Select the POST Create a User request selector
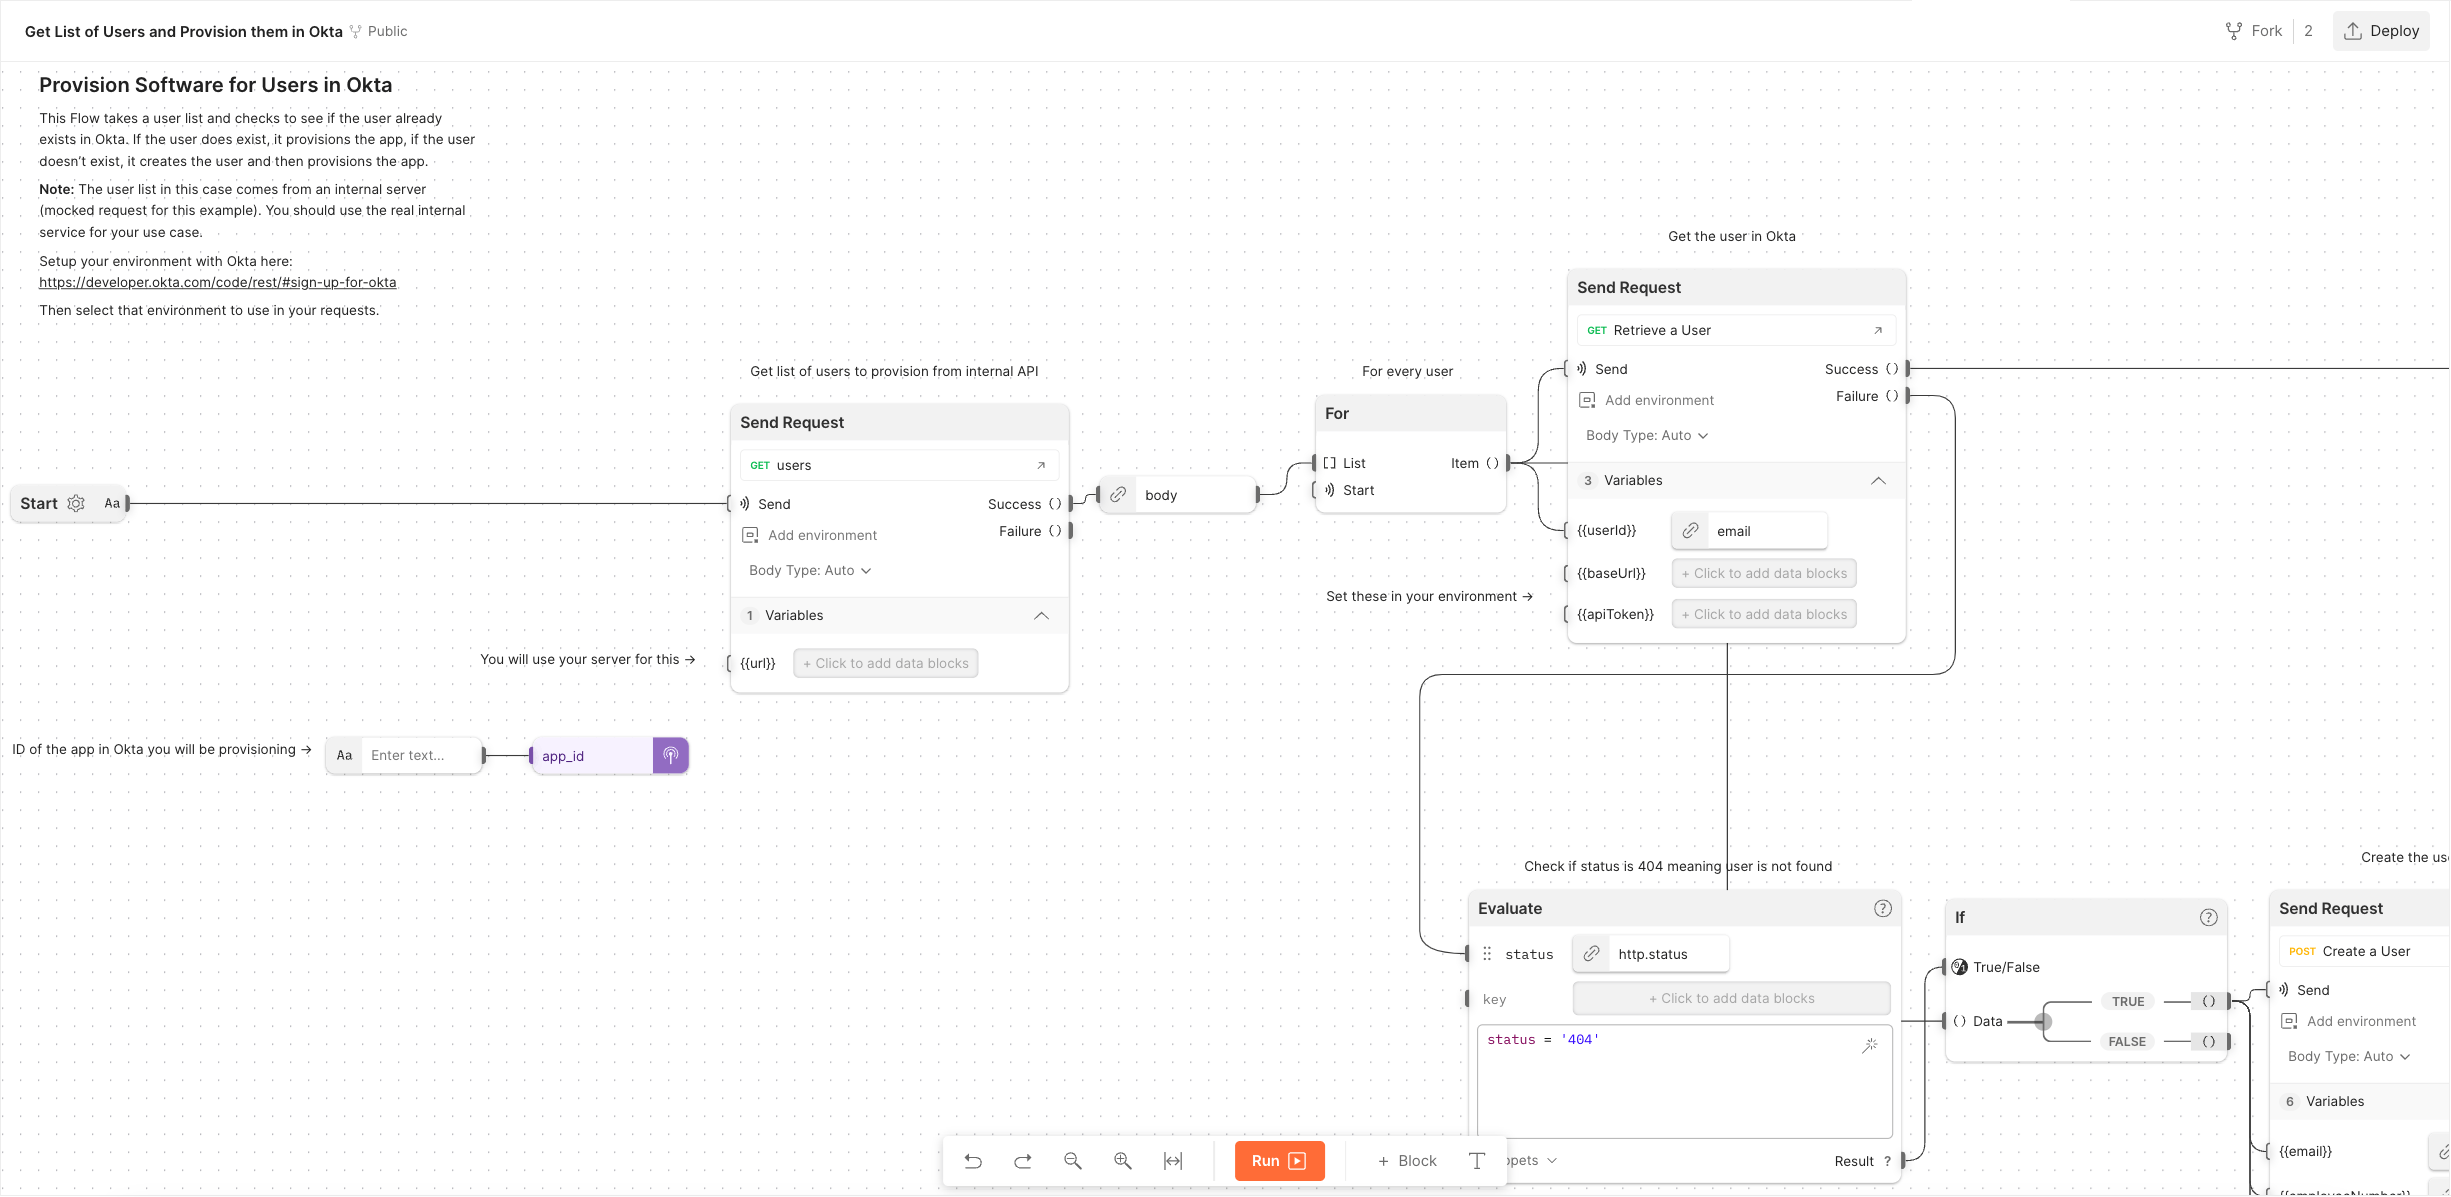Viewport: 2451px width, 1197px height. click(2365, 952)
